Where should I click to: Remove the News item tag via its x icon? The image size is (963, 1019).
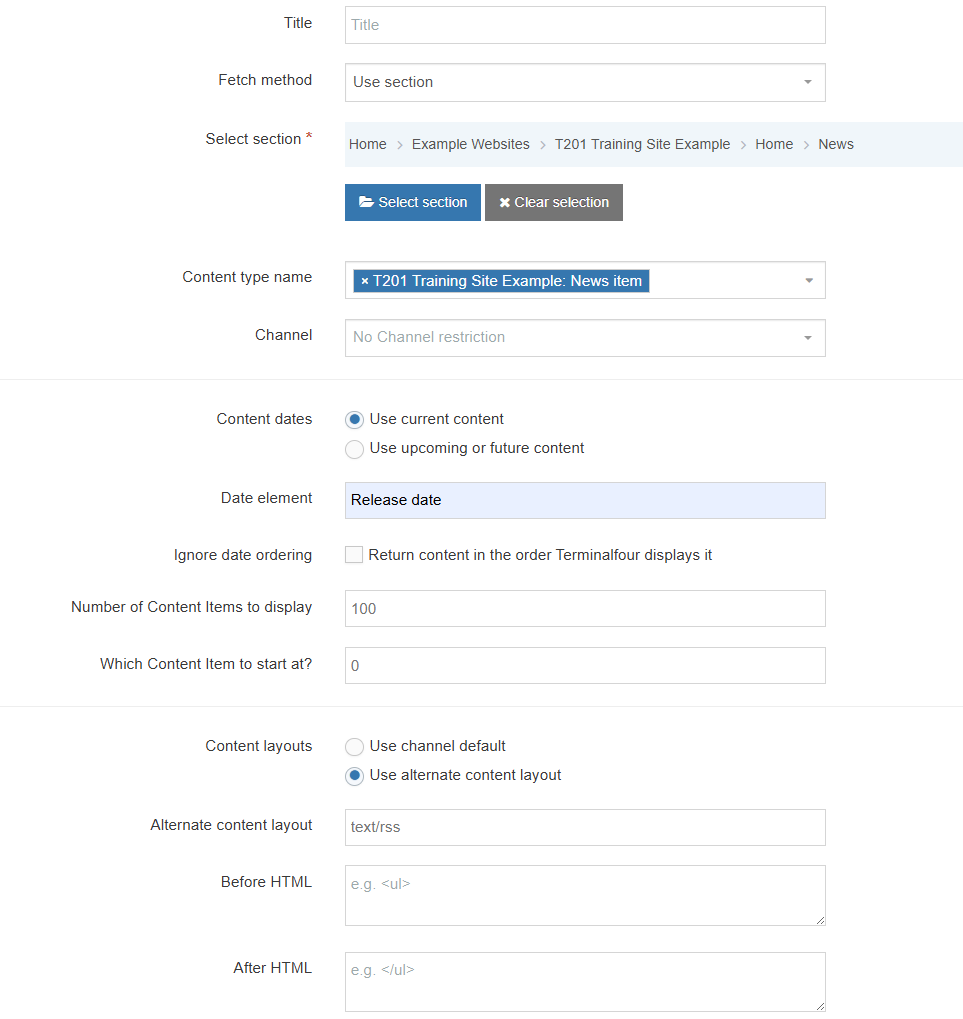(364, 281)
